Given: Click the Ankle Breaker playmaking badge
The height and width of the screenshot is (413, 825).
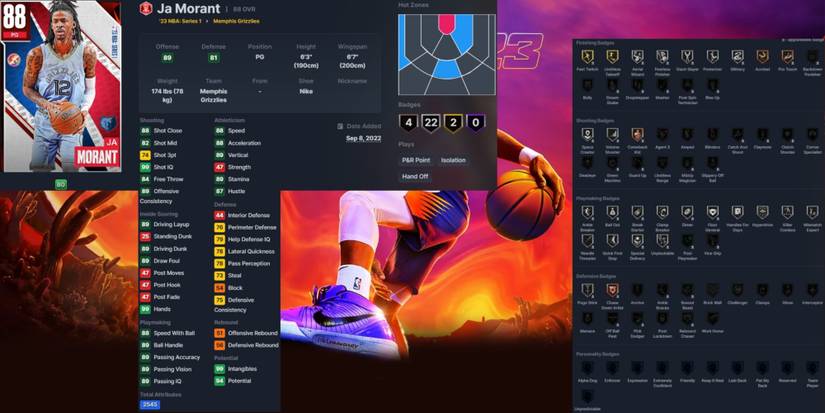Looking at the screenshot, I should (586, 213).
